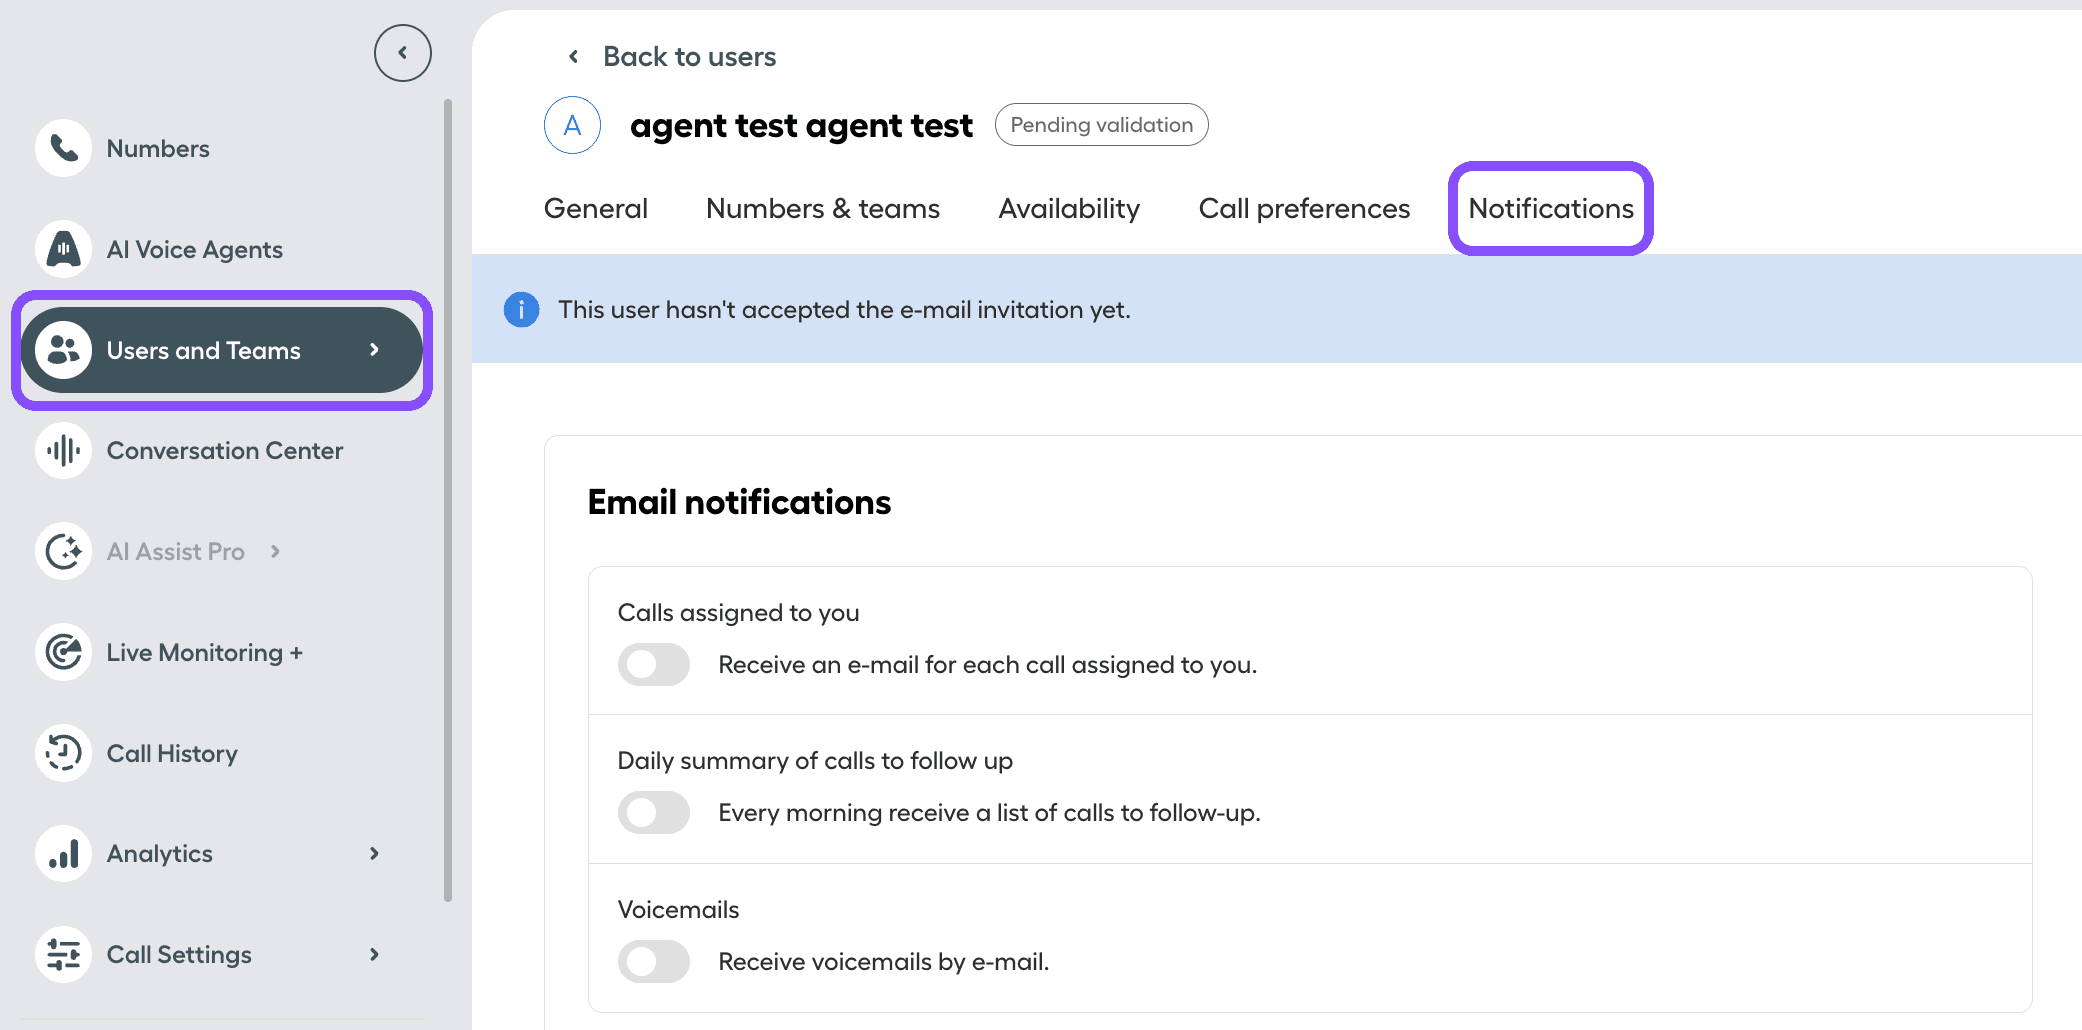Enable emails for calls assigned to you

tap(653, 664)
